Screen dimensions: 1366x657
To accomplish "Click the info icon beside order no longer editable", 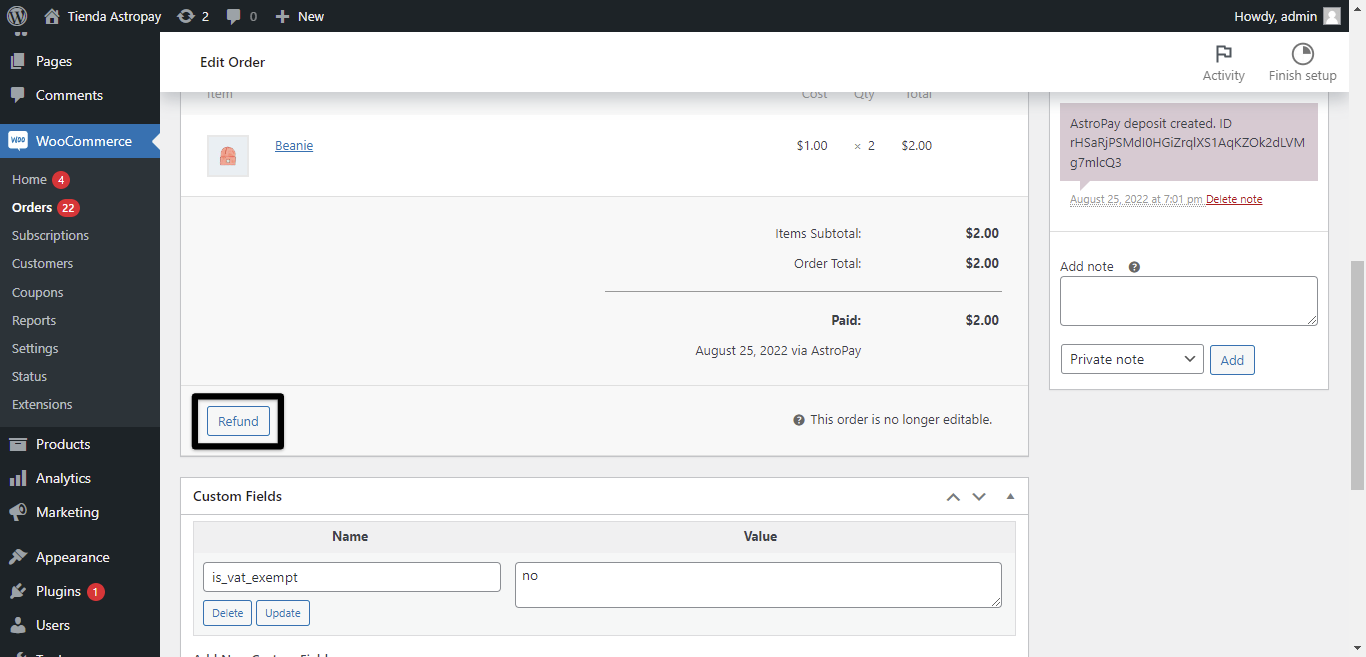I will [x=799, y=420].
